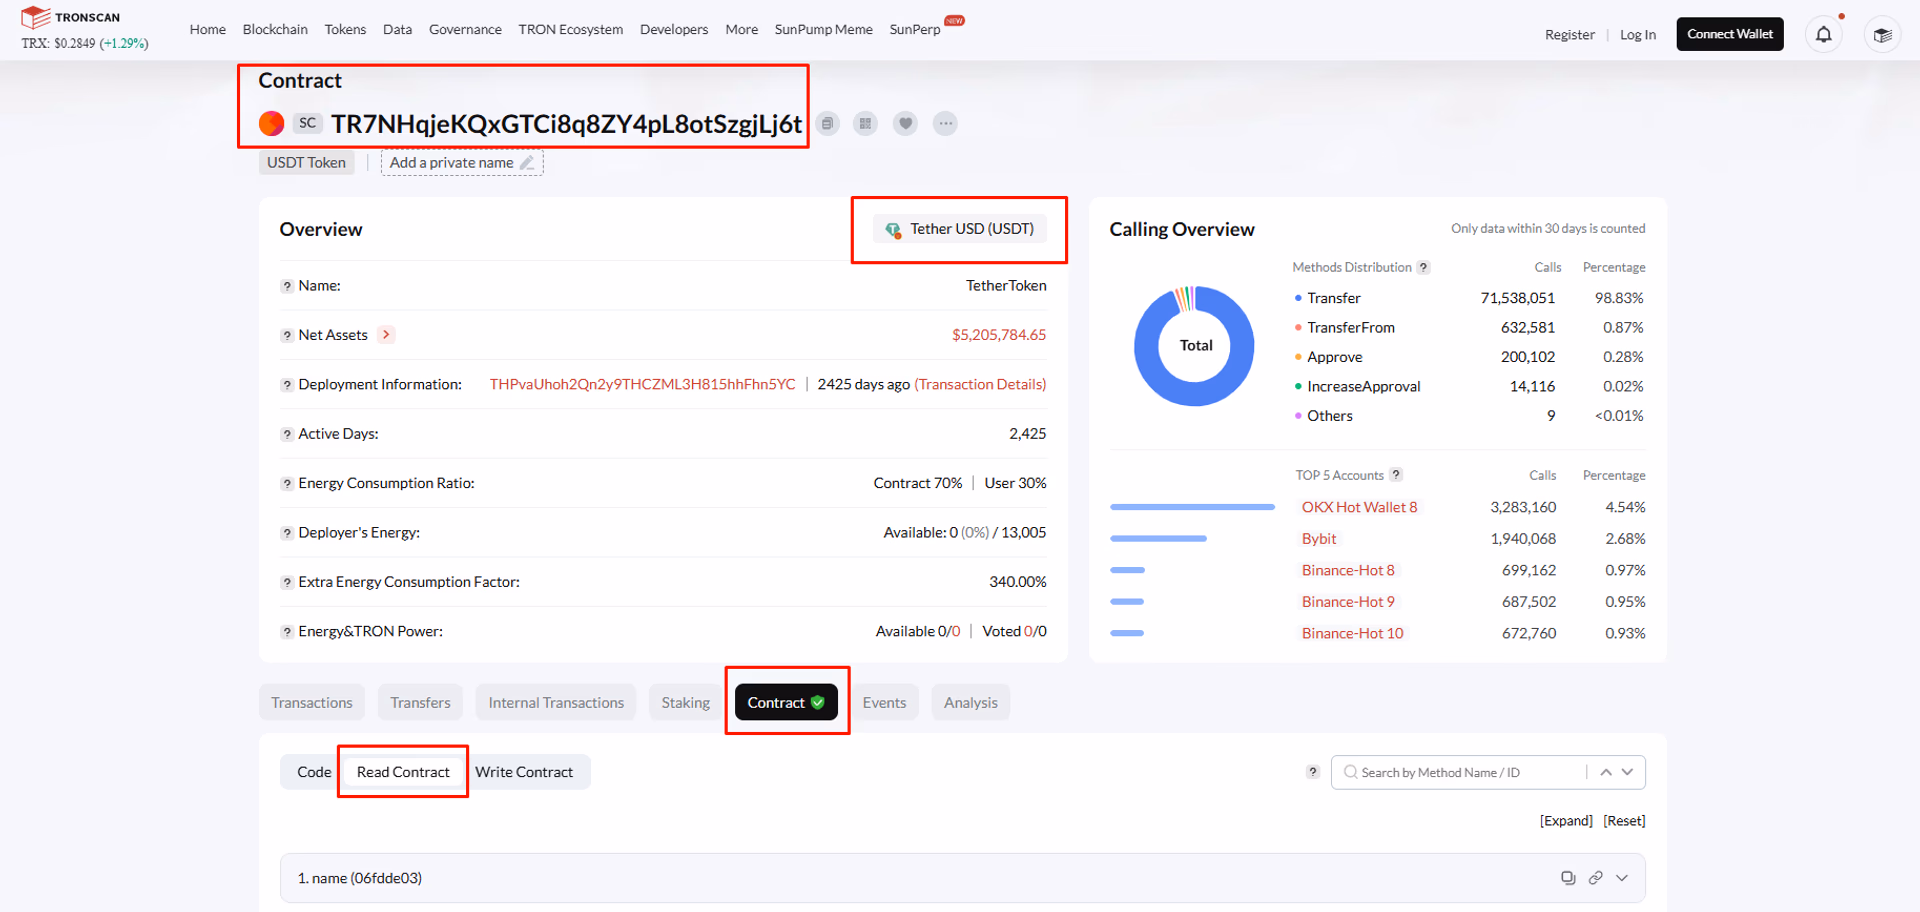Click the icon right of the notifications bell
The height and width of the screenshot is (912, 1920).
click(x=1883, y=35)
